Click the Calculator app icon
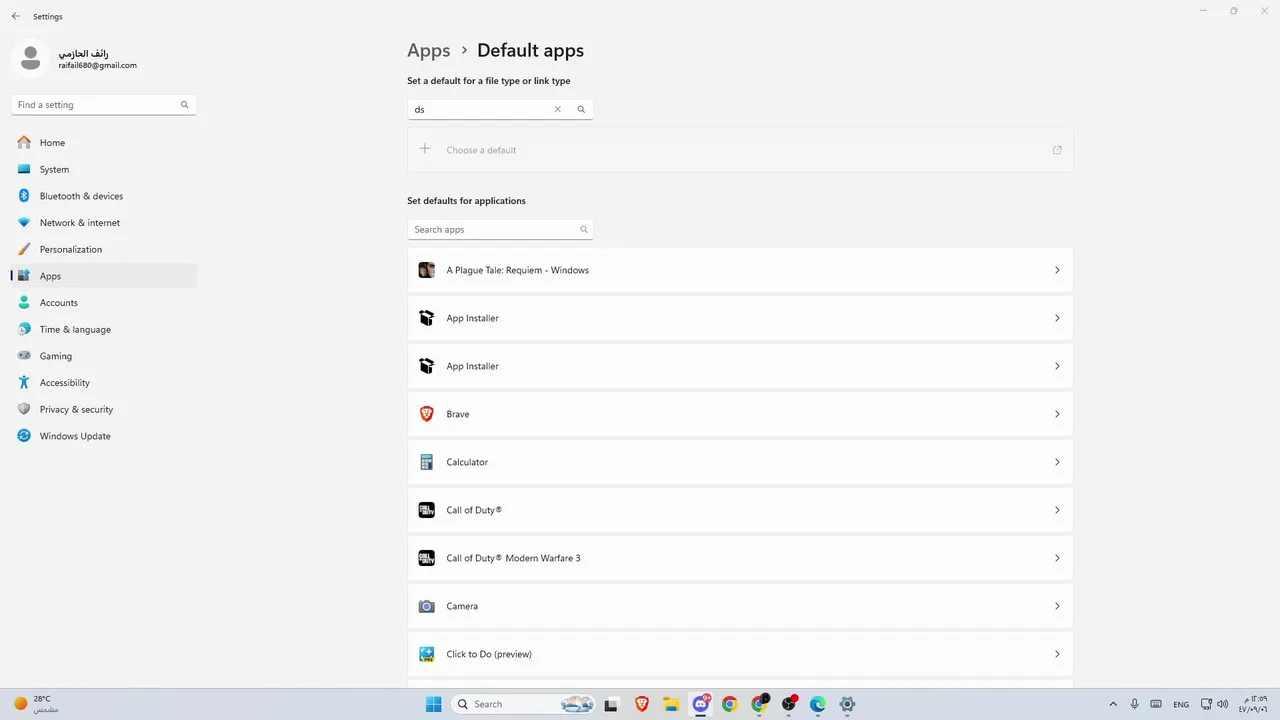Viewport: 1280px width, 720px height. (x=427, y=462)
